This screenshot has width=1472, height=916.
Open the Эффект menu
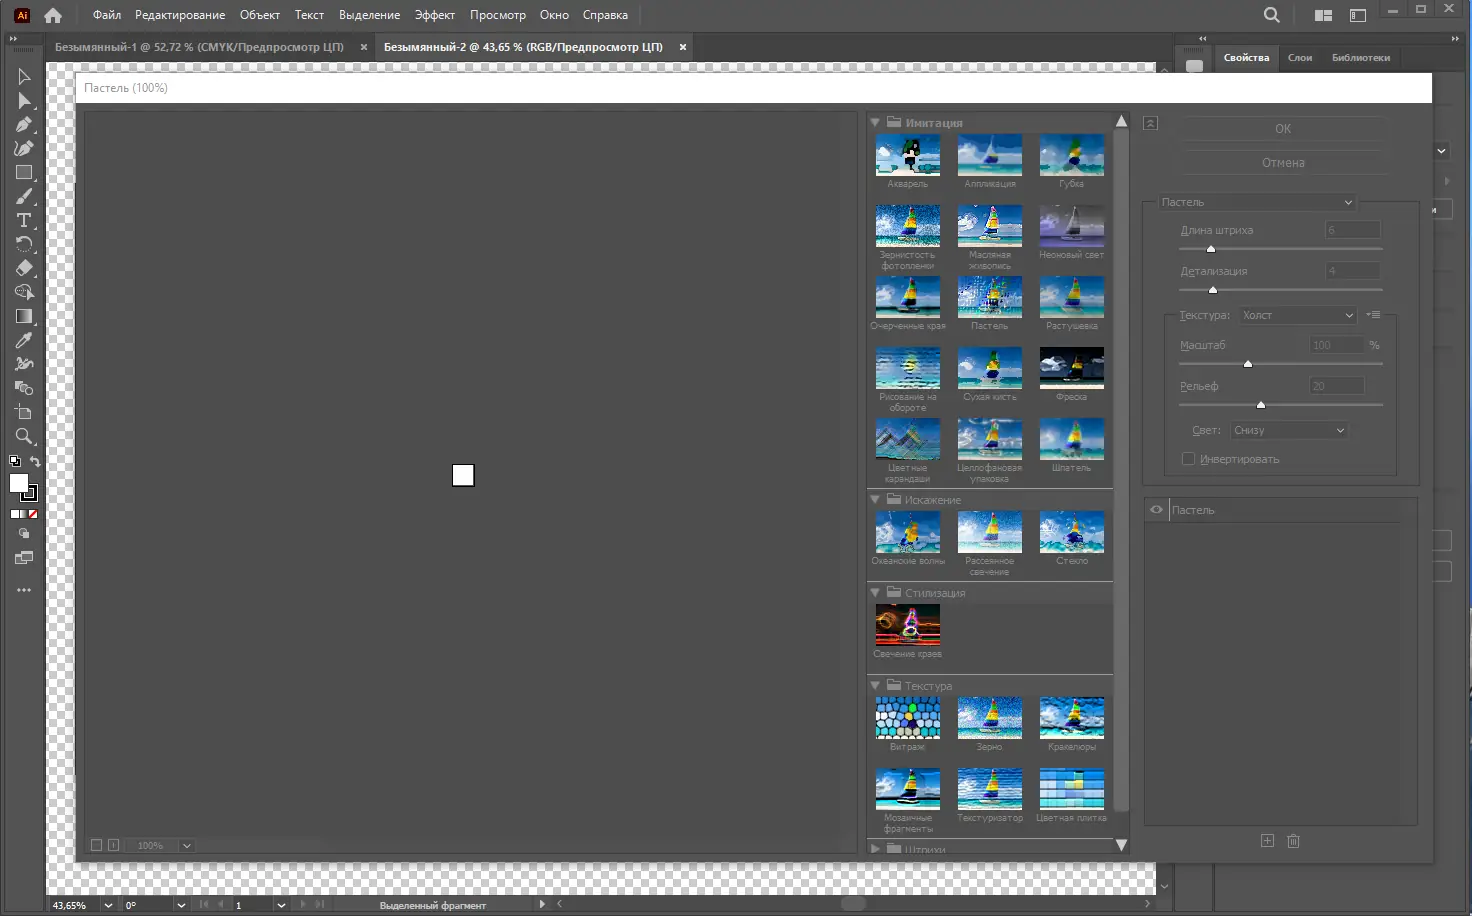(435, 15)
